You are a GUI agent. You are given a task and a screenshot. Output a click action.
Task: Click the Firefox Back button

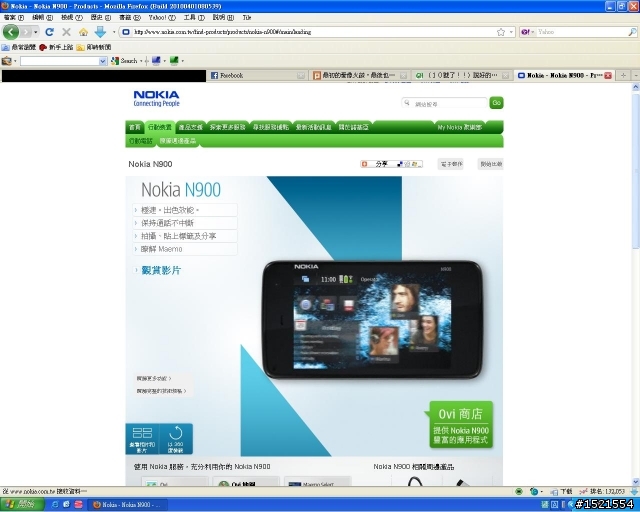[11, 32]
